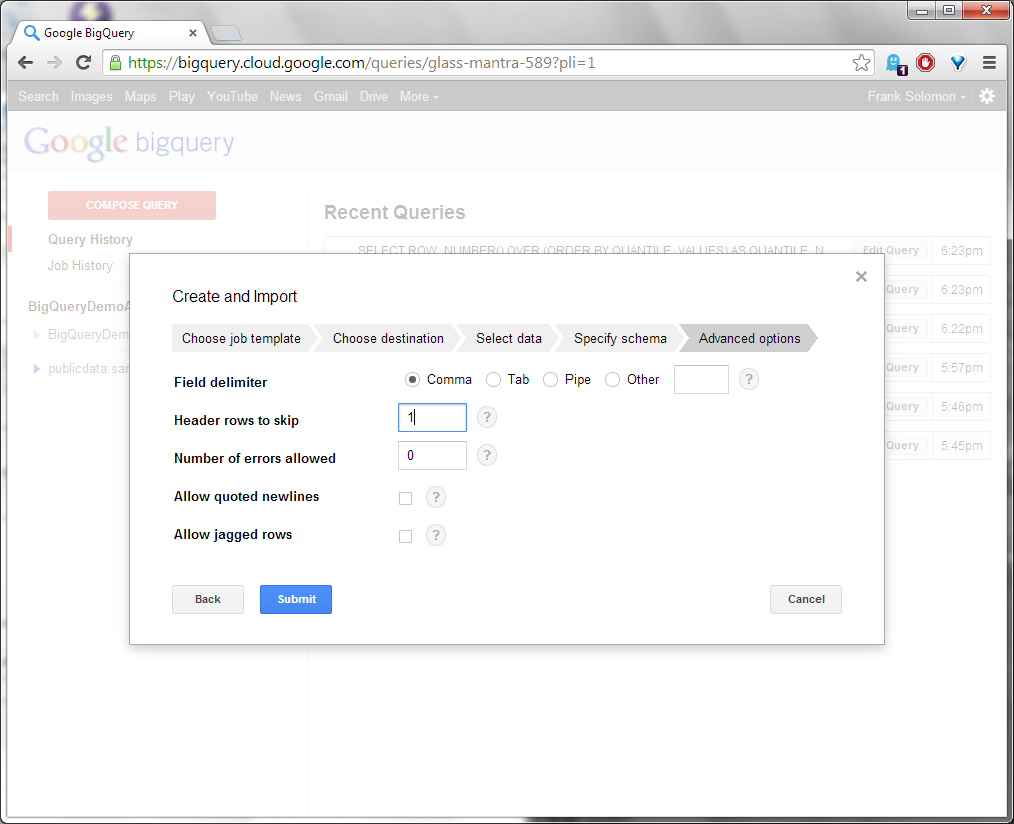This screenshot has width=1014, height=824.
Task: Show help for Allow jagged rows
Action: [436, 535]
